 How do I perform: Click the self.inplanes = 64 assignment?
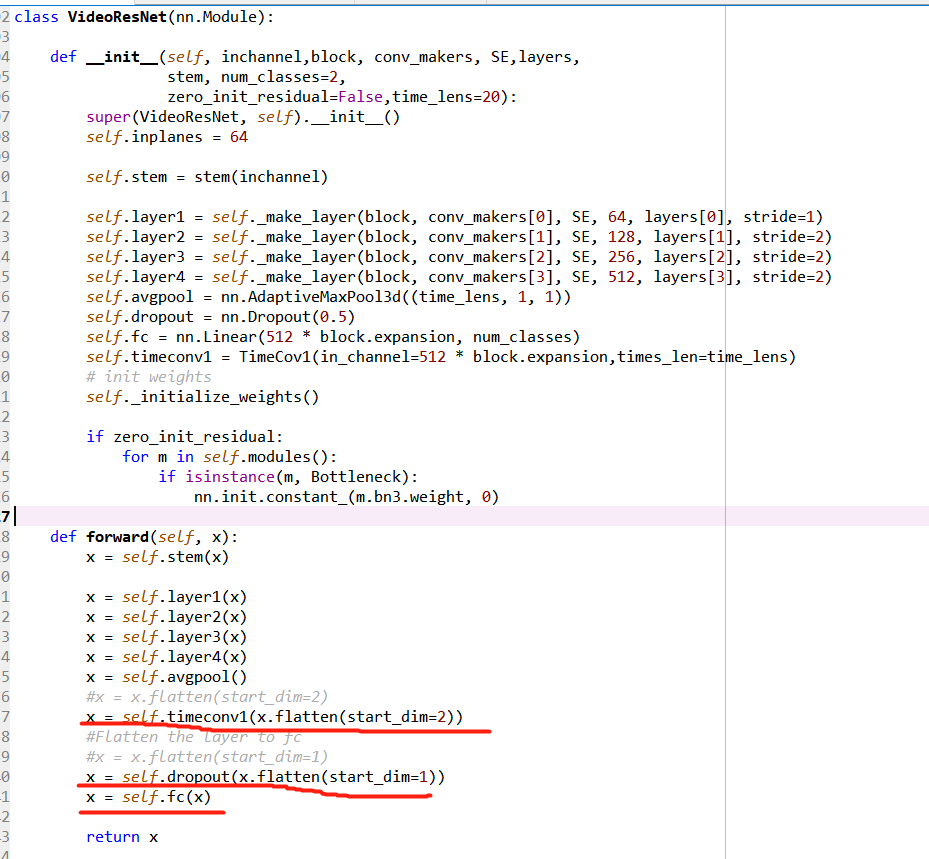pos(166,137)
